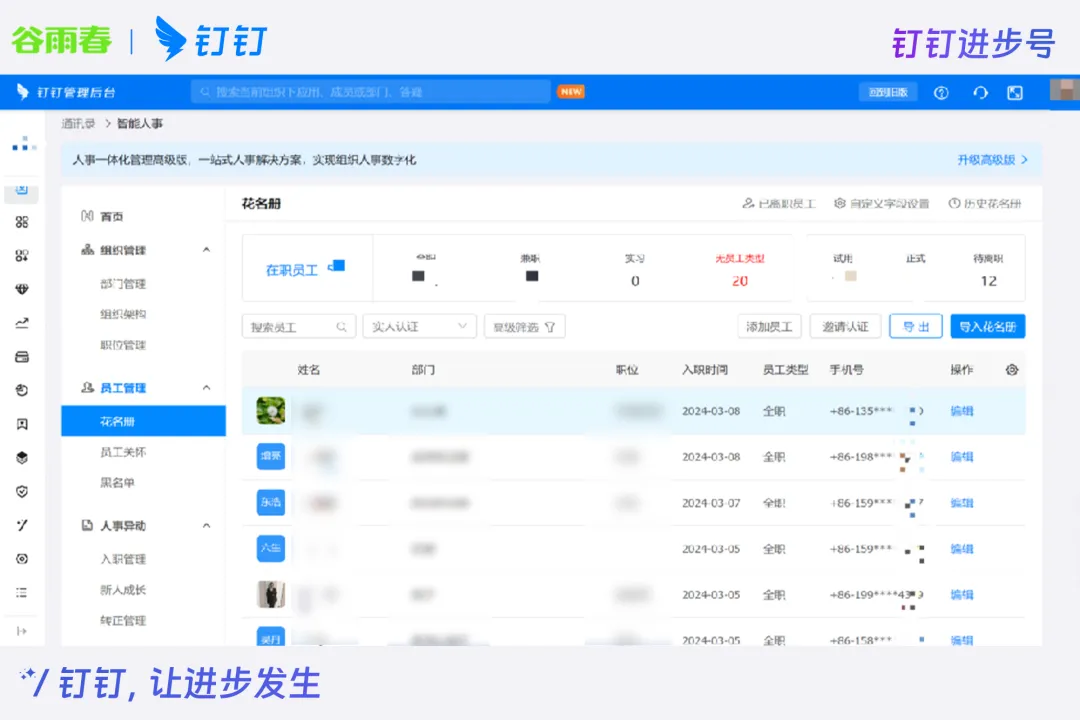Screen dimensions: 1080x720
Task: Open the rising trend chart icon in the left rail
Action: [22, 322]
